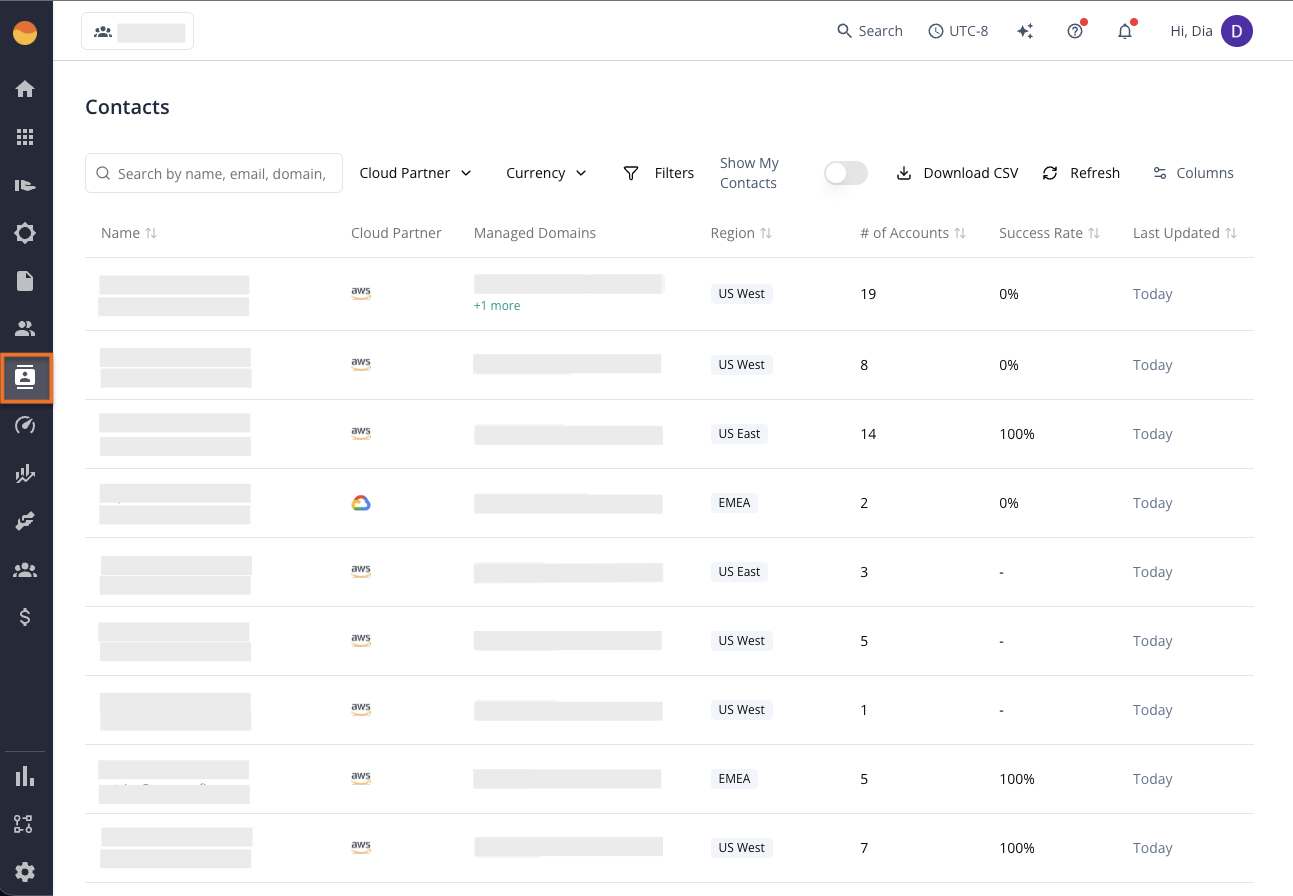Open the sparkle AI assistant icon
Image resolution: width=1293 pixels, height=896 pixels.
1025,31
